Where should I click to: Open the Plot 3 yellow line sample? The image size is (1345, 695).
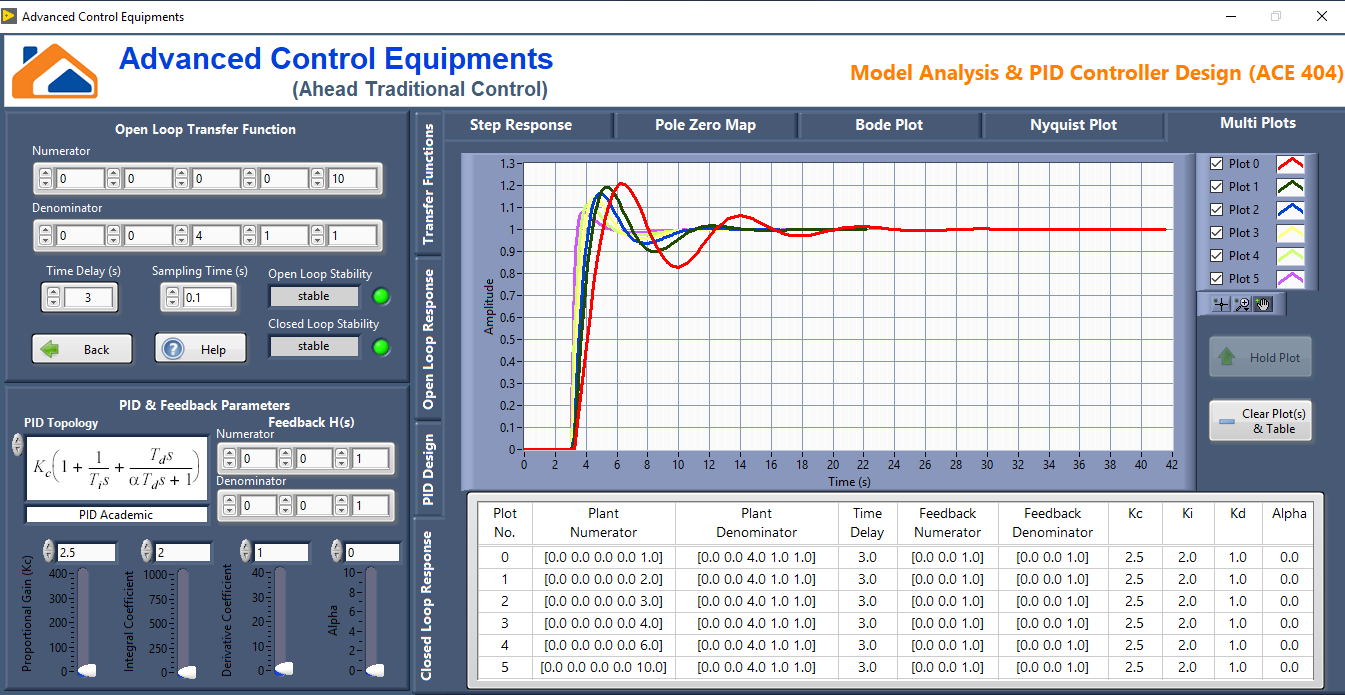1290,233
